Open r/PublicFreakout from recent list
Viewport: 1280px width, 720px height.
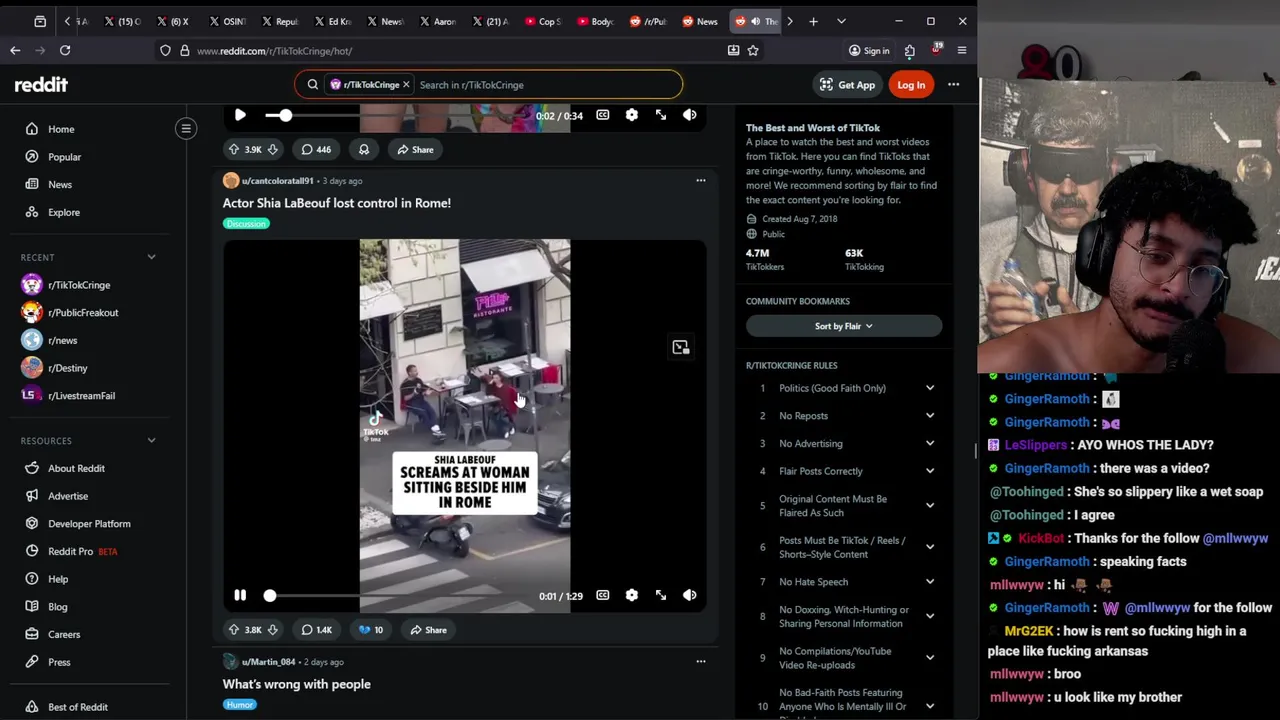pos(83,312)
